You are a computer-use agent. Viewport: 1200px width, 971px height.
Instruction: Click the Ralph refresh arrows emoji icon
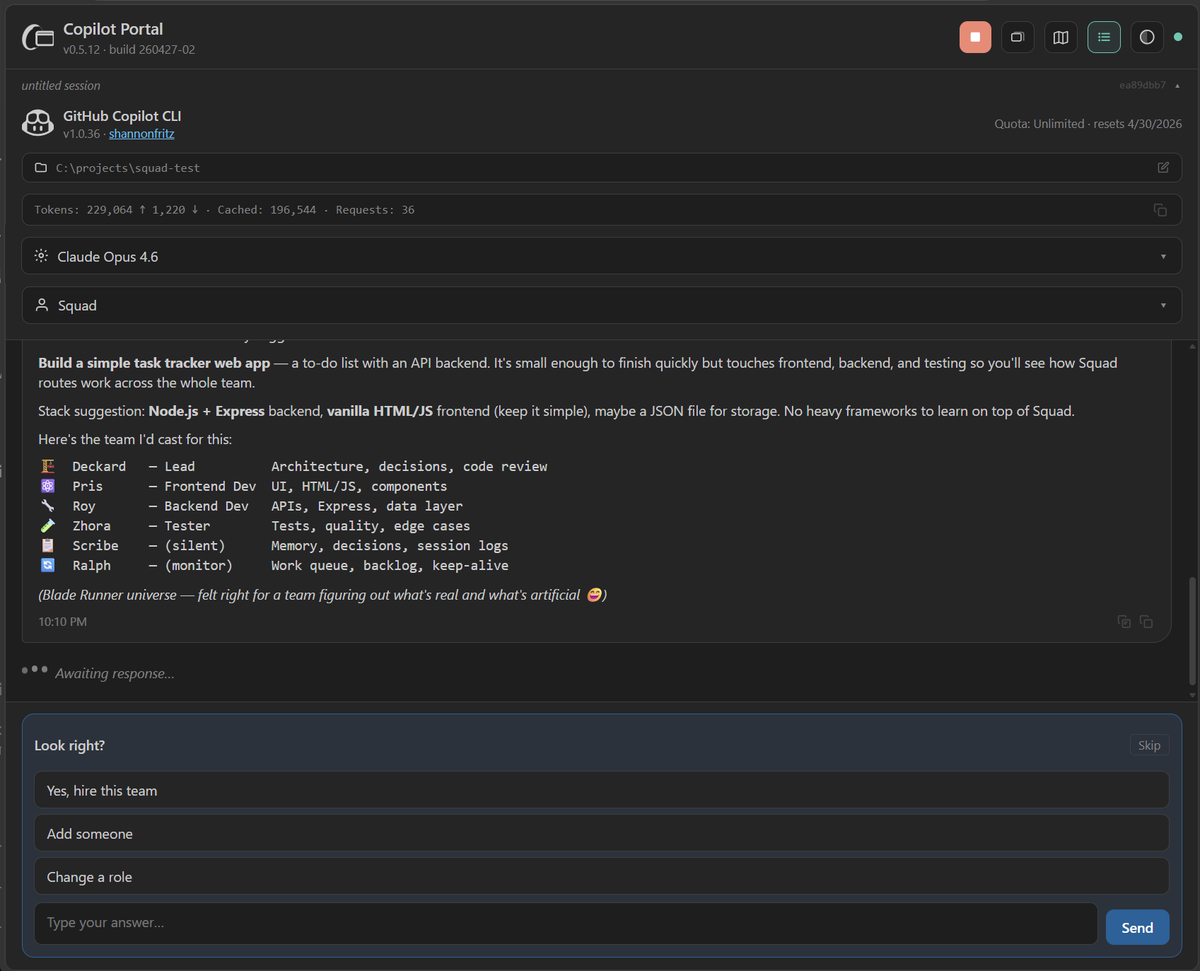[x=47, y=566]
